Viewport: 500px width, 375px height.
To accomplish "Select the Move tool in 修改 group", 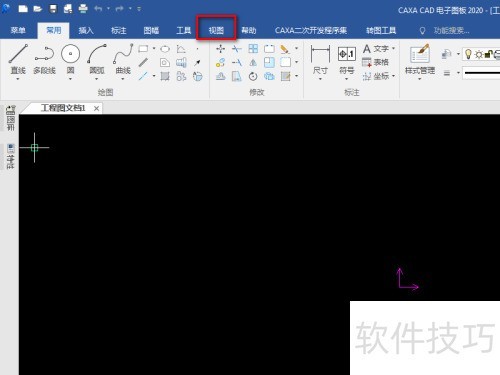I will (220, 49).
